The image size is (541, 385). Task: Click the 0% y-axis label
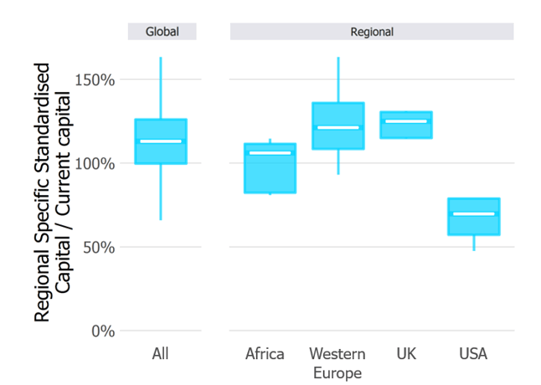[103, 331]
